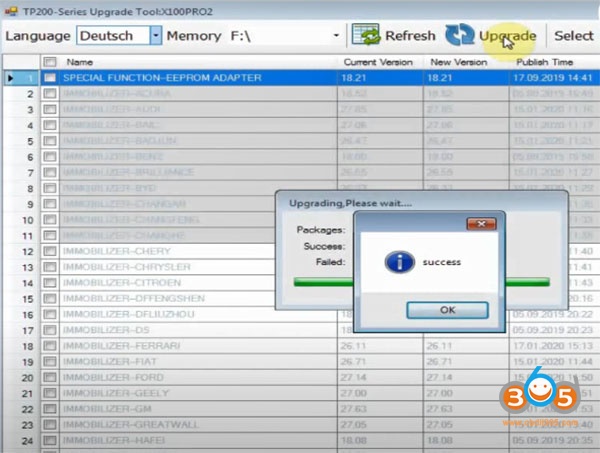Viewport: 600px width, 453px height.
Task: Open the Memory drive dropdown arrow
Action: click(336, 36)
